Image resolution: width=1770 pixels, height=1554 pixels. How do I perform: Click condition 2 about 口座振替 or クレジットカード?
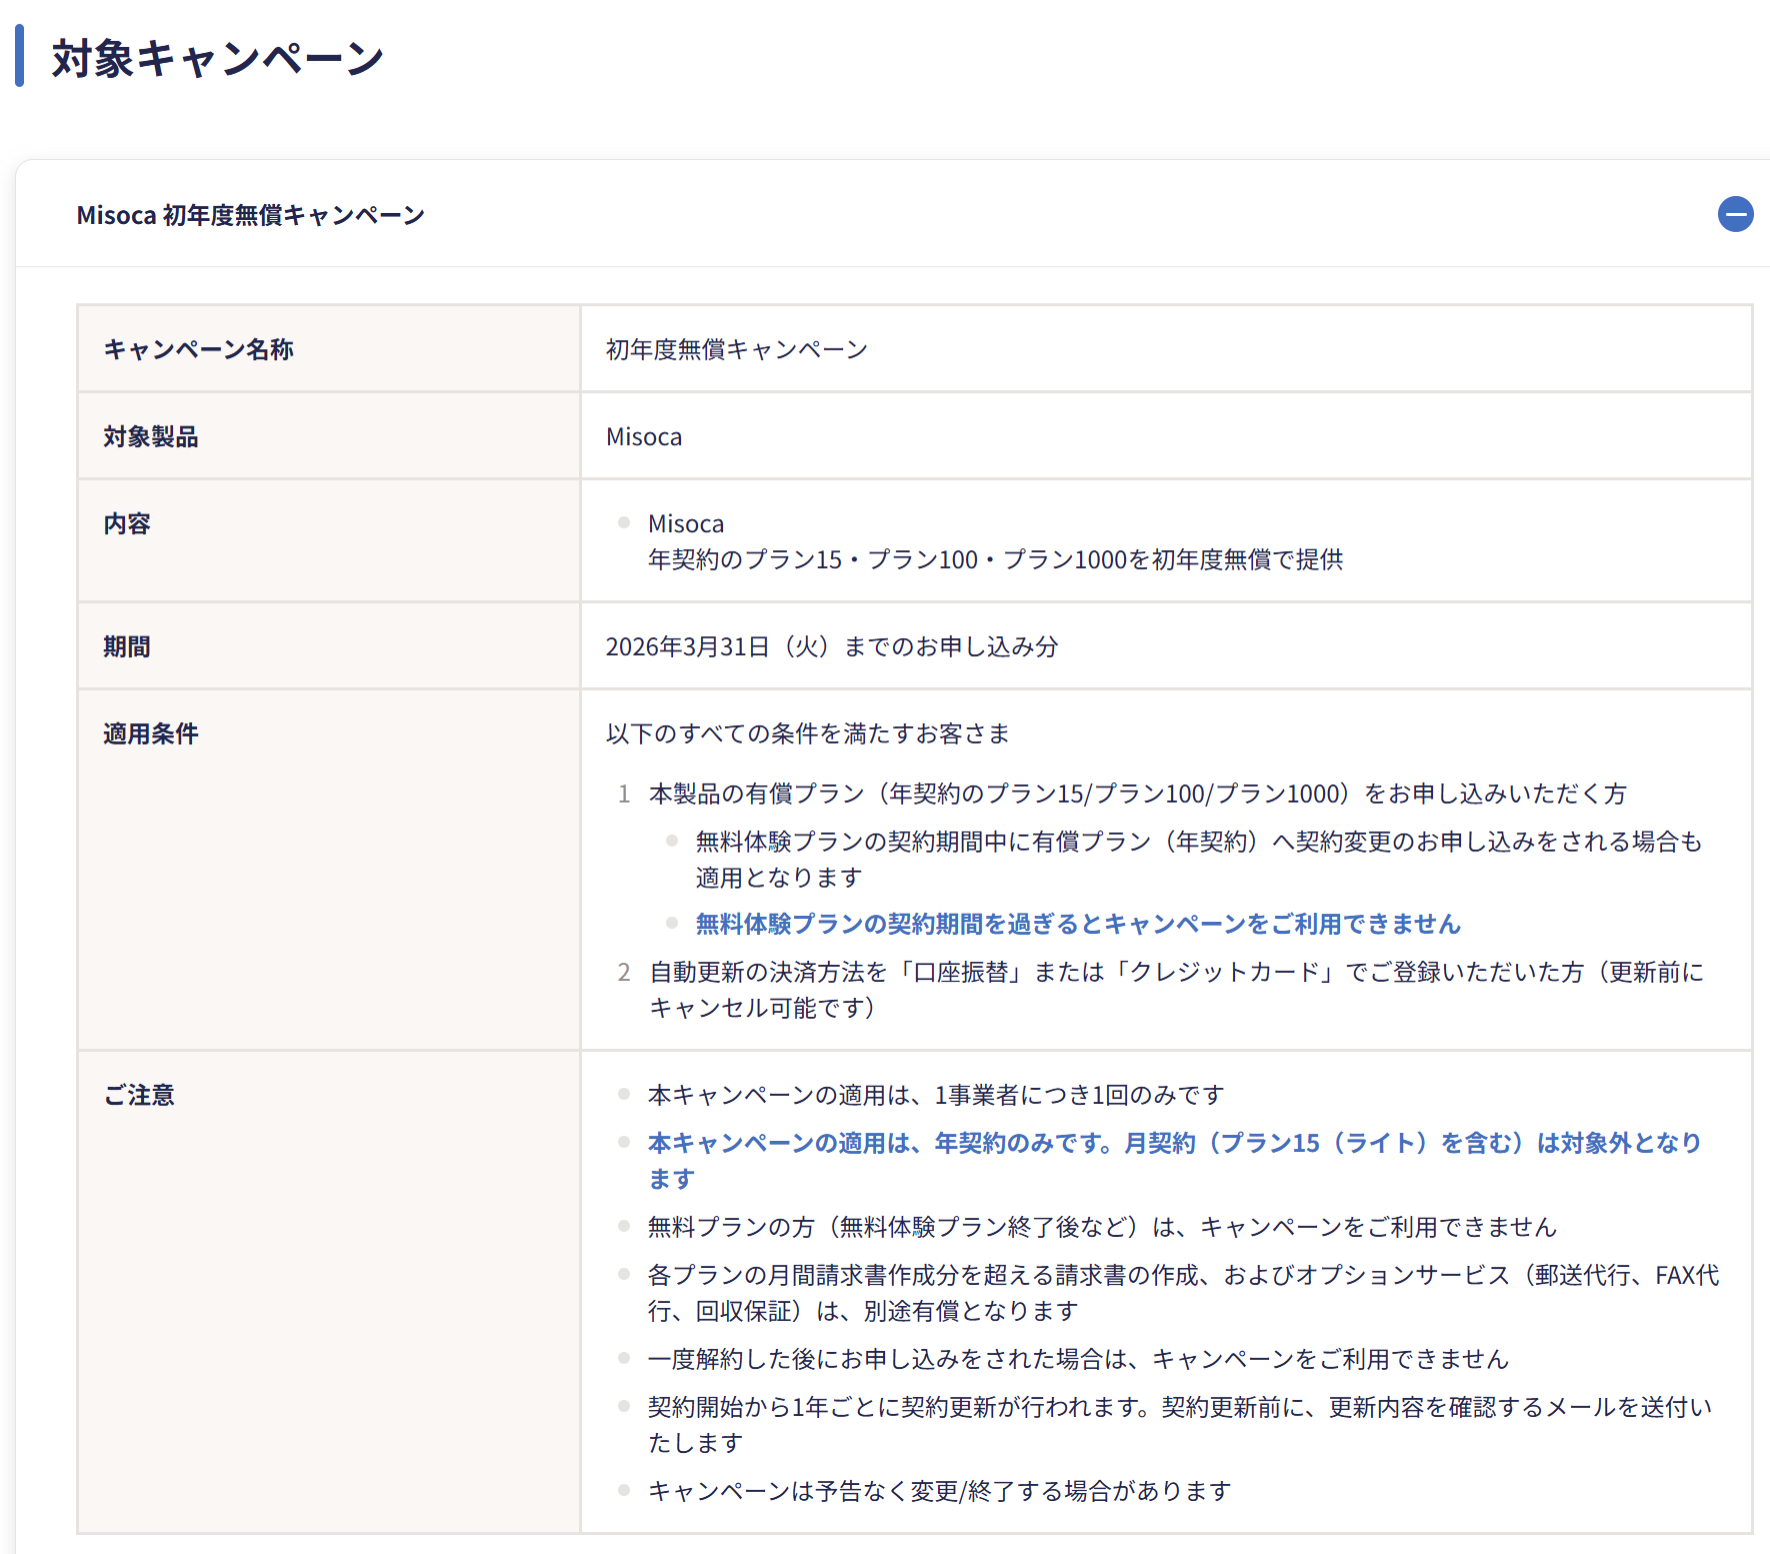point(1176,973)
